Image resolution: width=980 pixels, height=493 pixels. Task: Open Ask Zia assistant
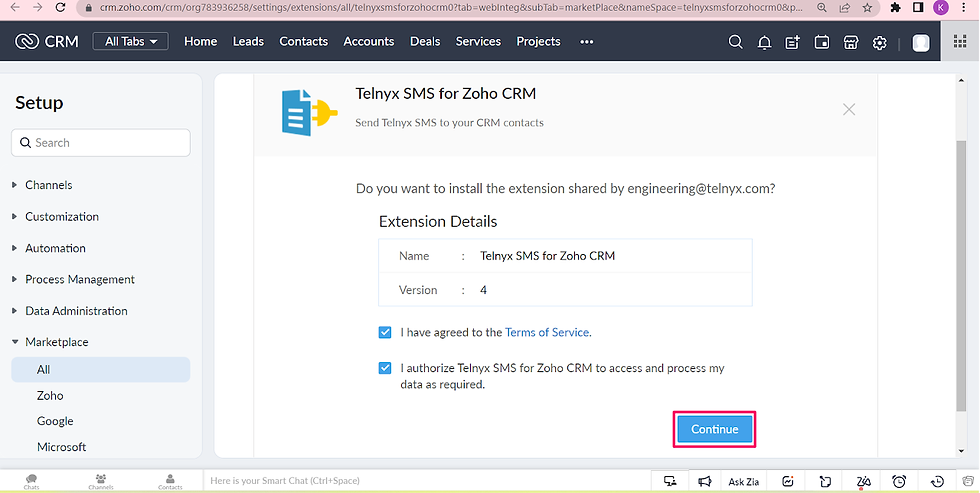pos(744,482)
